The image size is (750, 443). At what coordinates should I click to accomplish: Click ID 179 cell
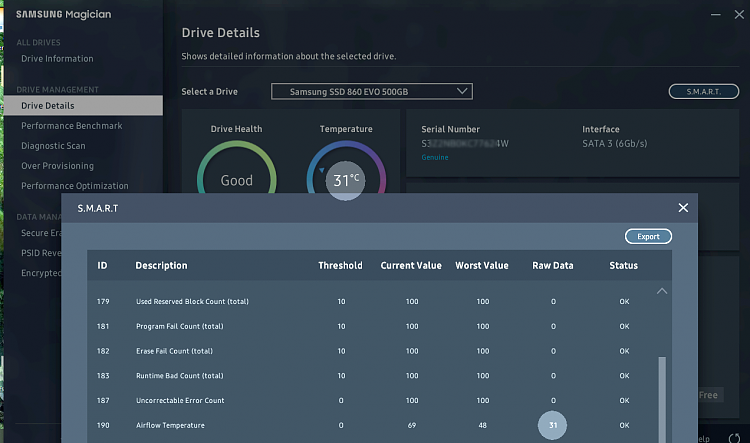pyautogui.click(x=103, y=301)
